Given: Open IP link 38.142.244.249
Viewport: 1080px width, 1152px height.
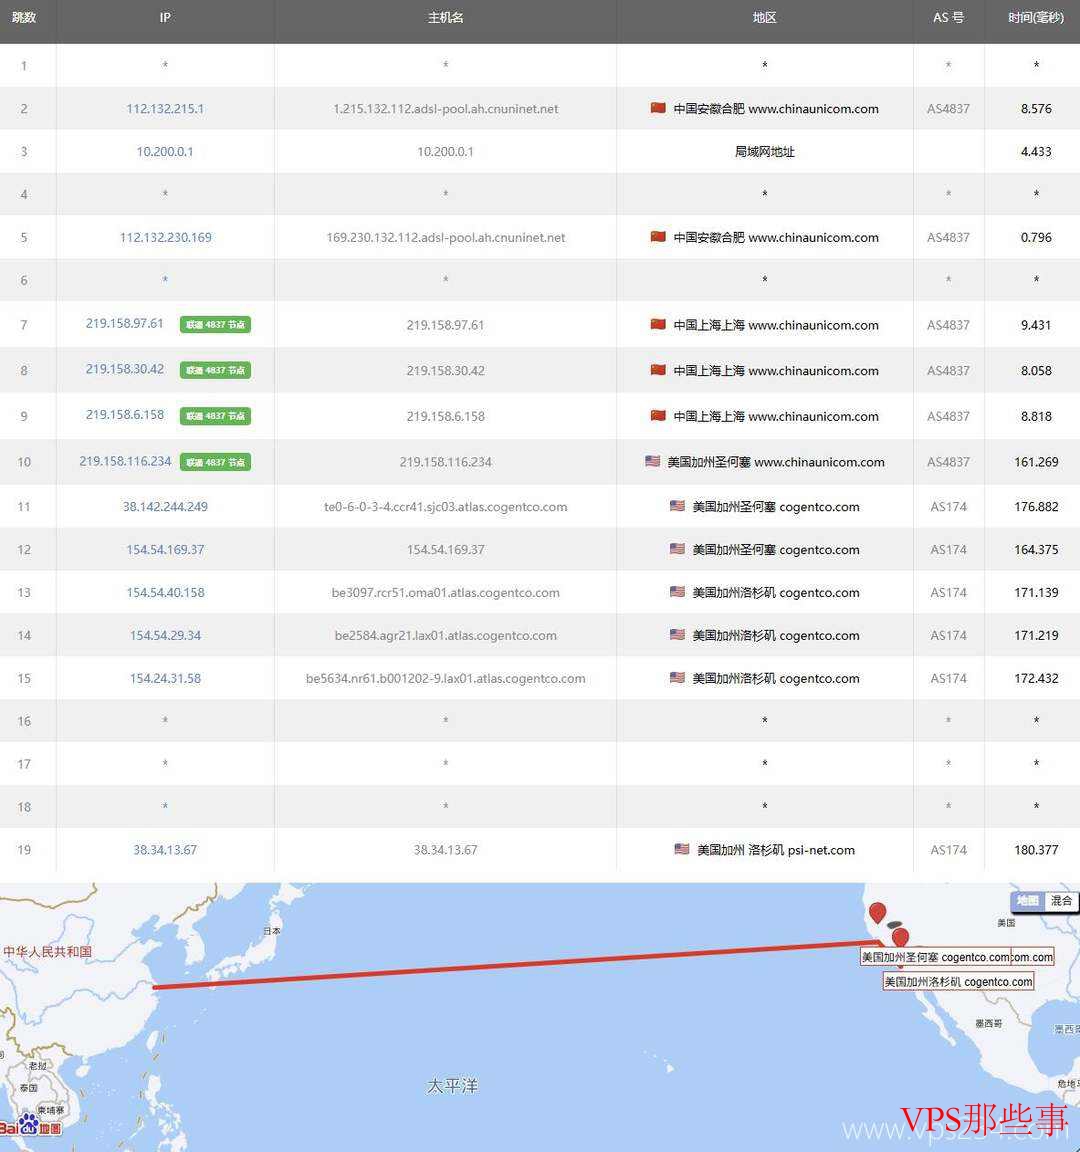Looking at the screenshot, I should (x=165, y=506).
